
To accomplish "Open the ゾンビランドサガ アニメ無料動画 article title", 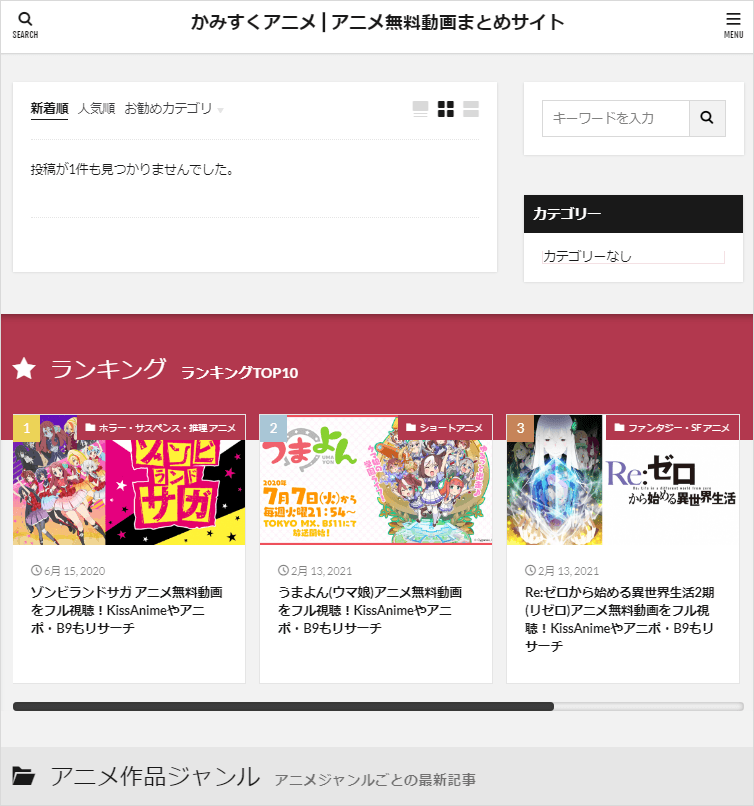I will (126, 610).
